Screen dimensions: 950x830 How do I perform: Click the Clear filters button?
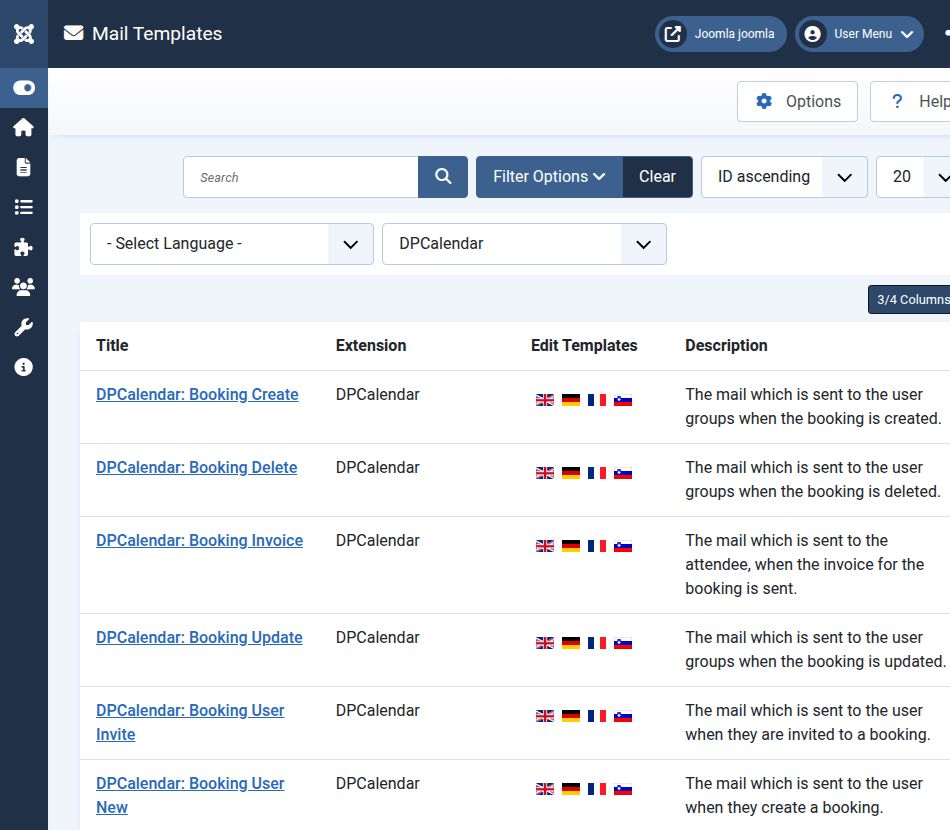(x=657, y=177)
